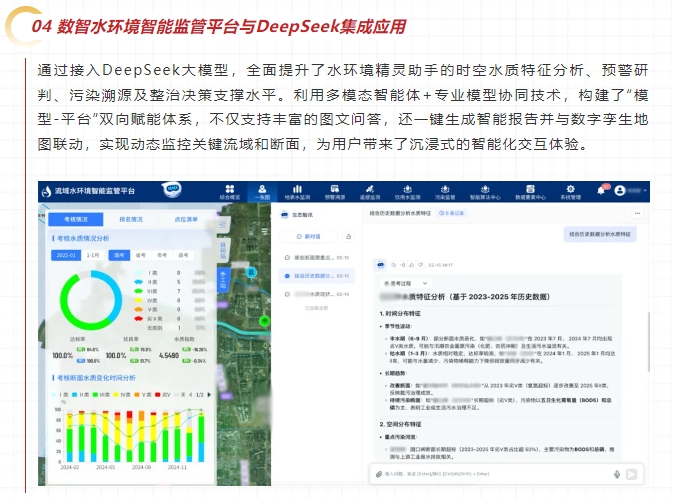The width and height of the screenshot is (674, 498).
Task: Click the attachment paperclip icon
Action: (x=379, y=474)
